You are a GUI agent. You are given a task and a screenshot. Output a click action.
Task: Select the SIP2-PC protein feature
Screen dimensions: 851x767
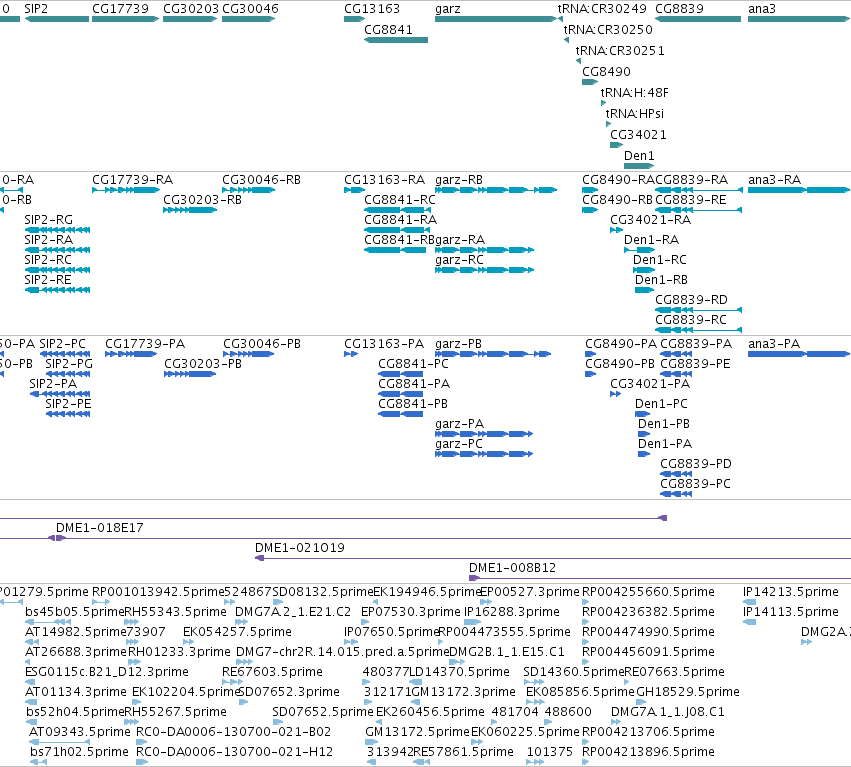coord(65,354)
